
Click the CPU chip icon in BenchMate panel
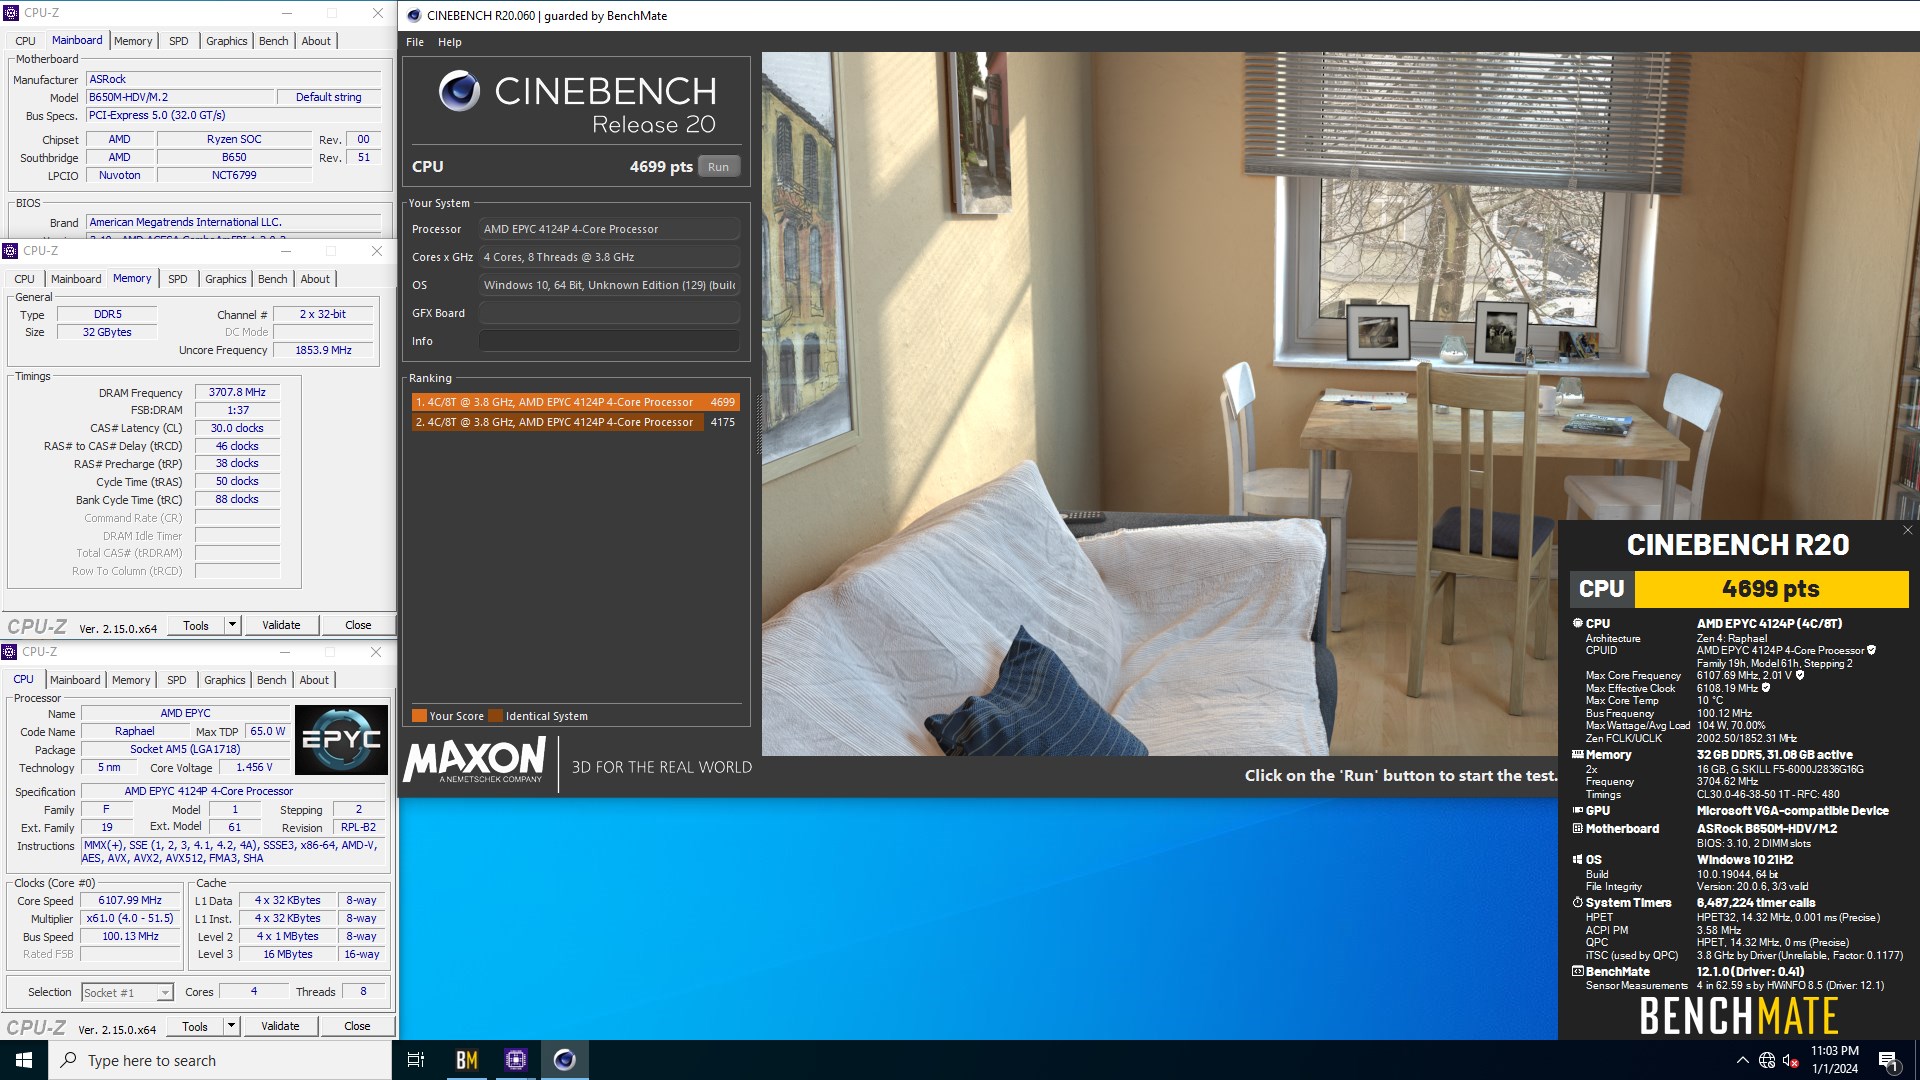tap(1578, 623)
